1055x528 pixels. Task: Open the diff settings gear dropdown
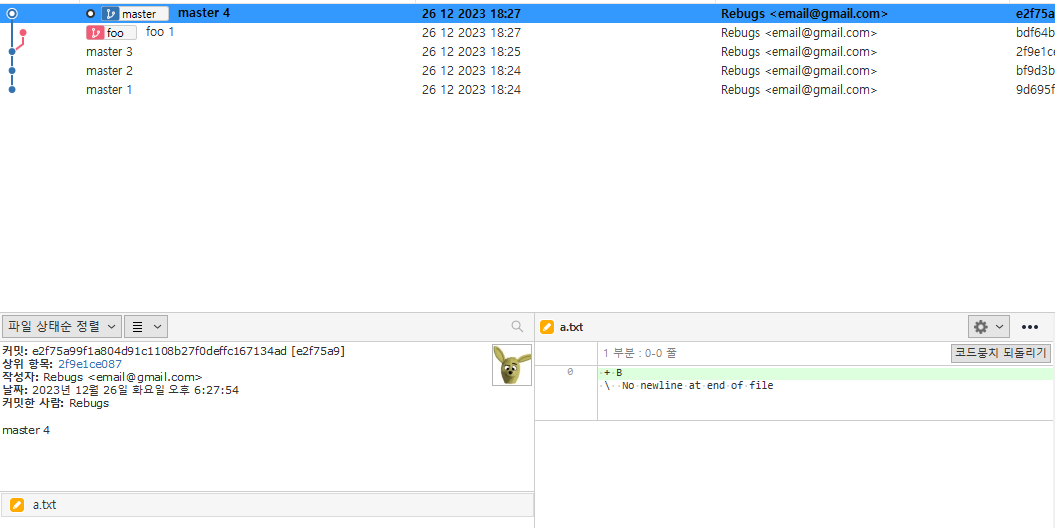[x=988, y=327]
